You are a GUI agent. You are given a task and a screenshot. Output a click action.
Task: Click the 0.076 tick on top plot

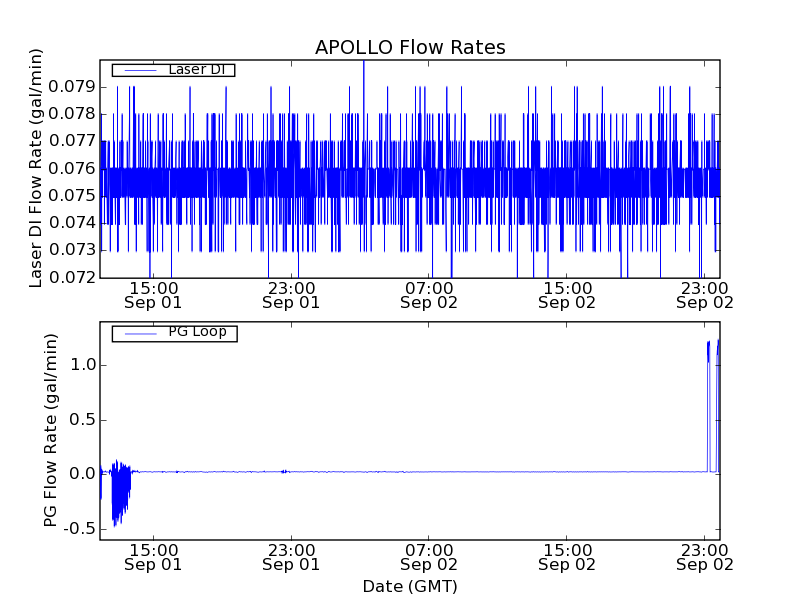pos(72,168)
